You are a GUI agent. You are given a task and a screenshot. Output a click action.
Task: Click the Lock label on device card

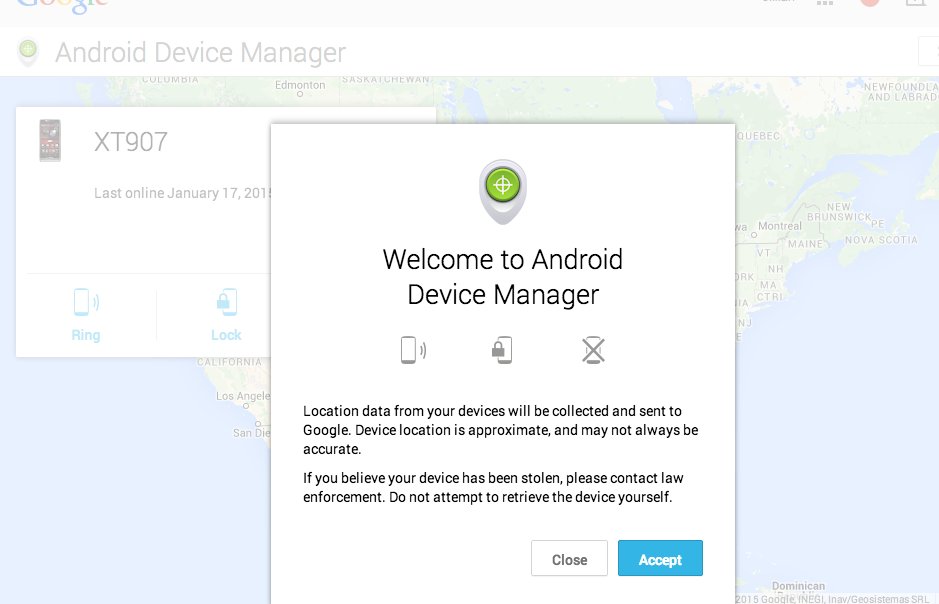click(x=226, y=335)
